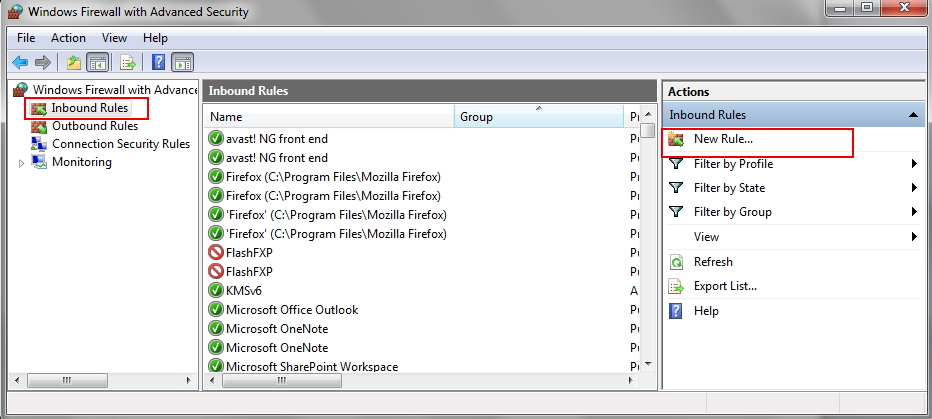932x419 pixels.
Task: Expand Filter by State submenu arrow
Action: point(914,188)
